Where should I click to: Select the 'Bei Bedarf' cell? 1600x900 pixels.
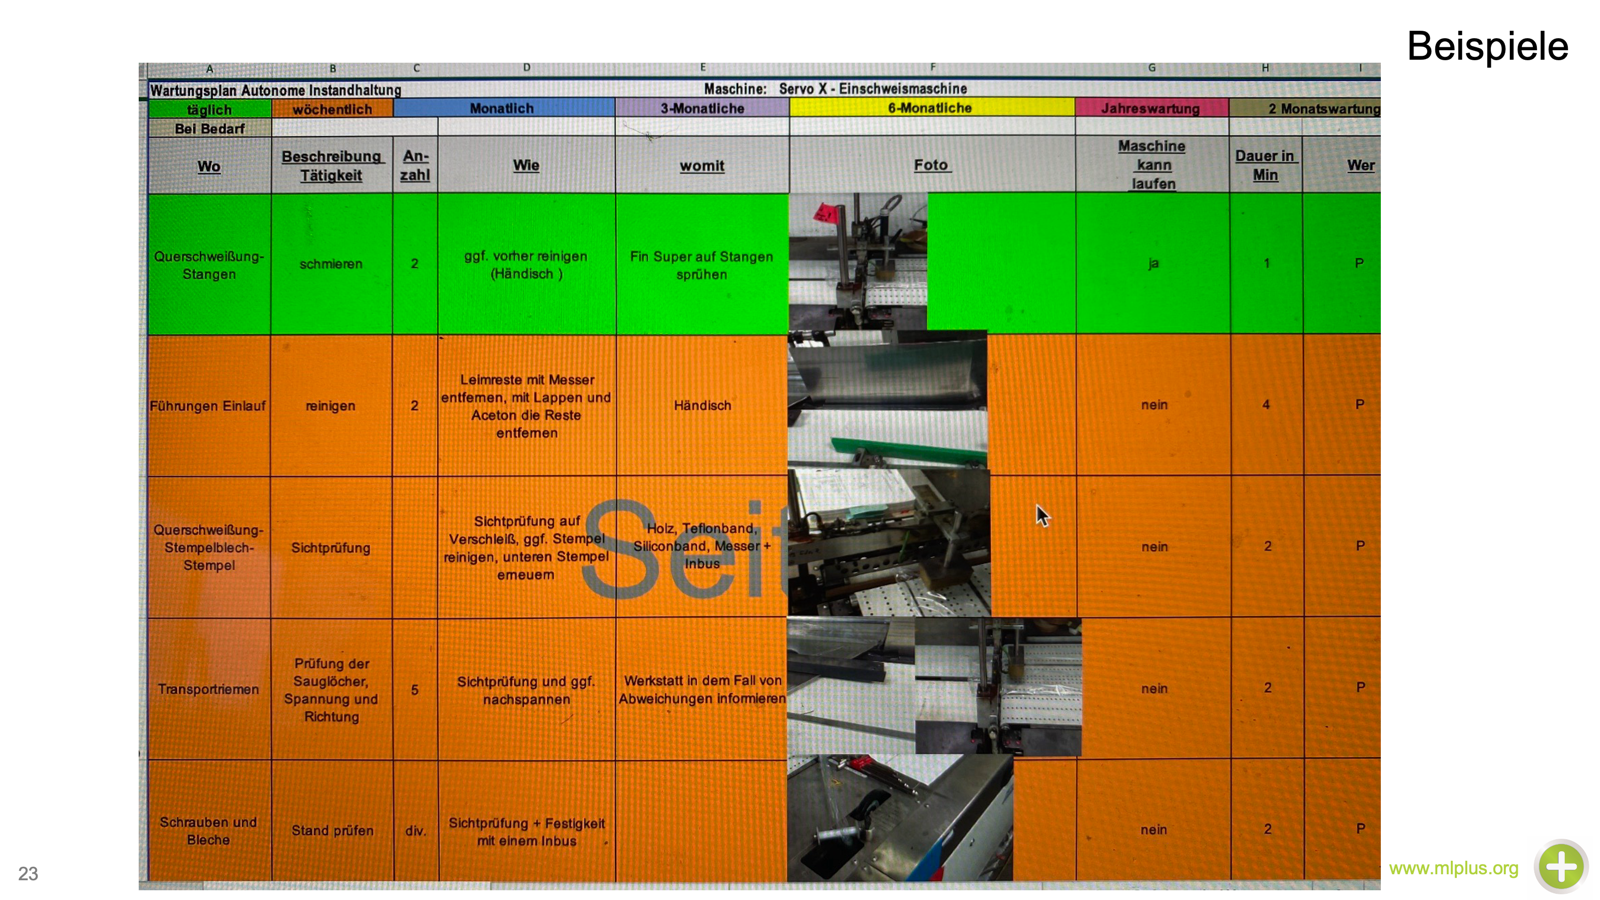[x=209, y=128]
